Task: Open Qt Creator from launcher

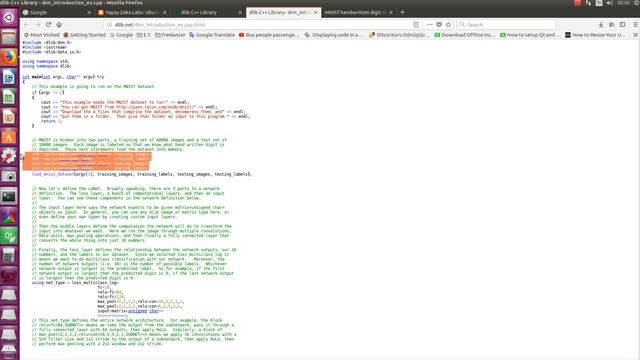Action: pos(9,236)
